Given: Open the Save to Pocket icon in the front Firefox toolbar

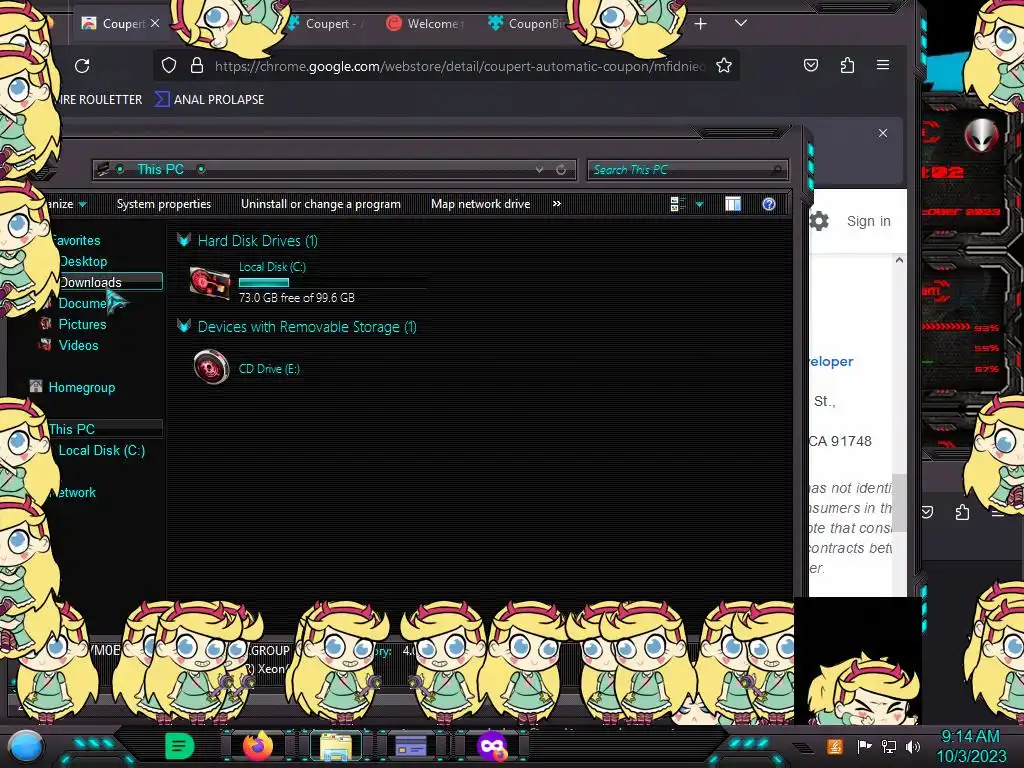Looking at the screenshot, I should pyautogui.click(x=810, y=65).
